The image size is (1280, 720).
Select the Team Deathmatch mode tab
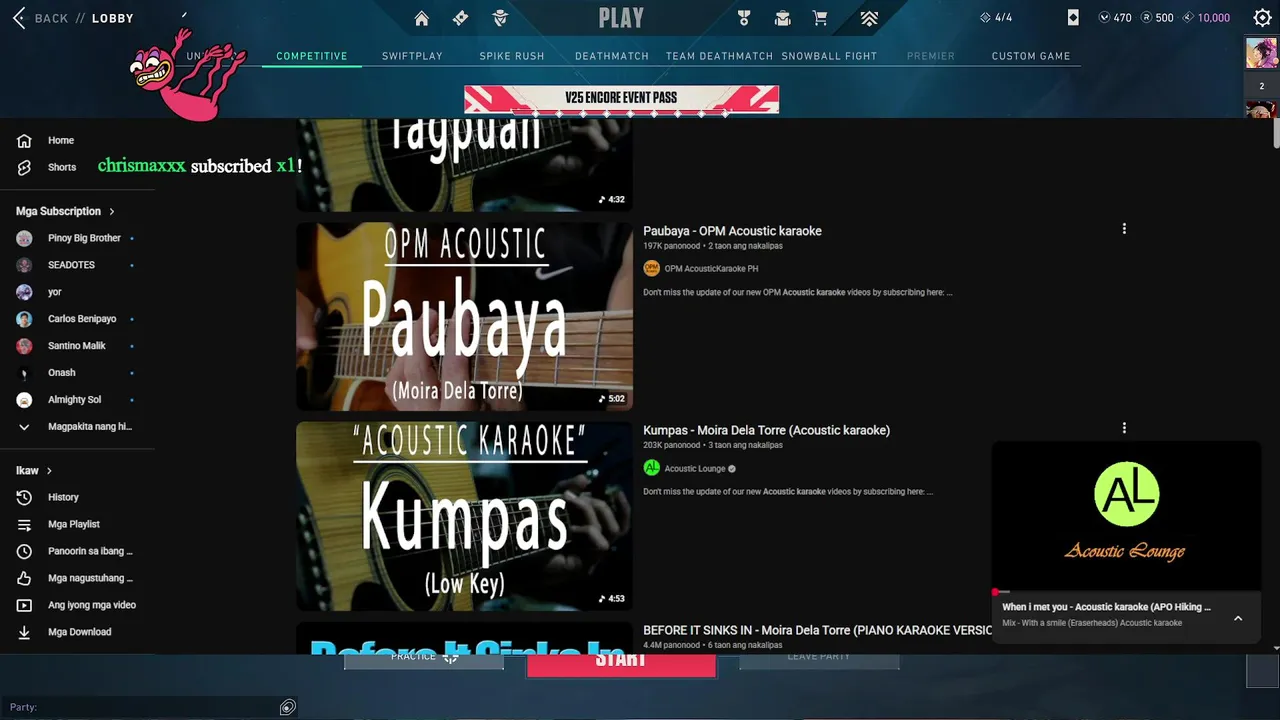[720, 56]
